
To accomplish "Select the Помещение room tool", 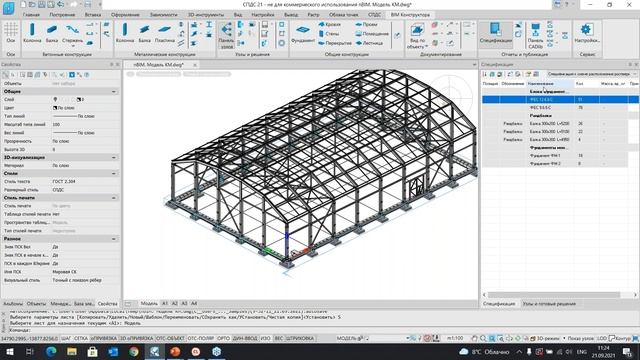I will pyautogui.click(x=372, y=33).
